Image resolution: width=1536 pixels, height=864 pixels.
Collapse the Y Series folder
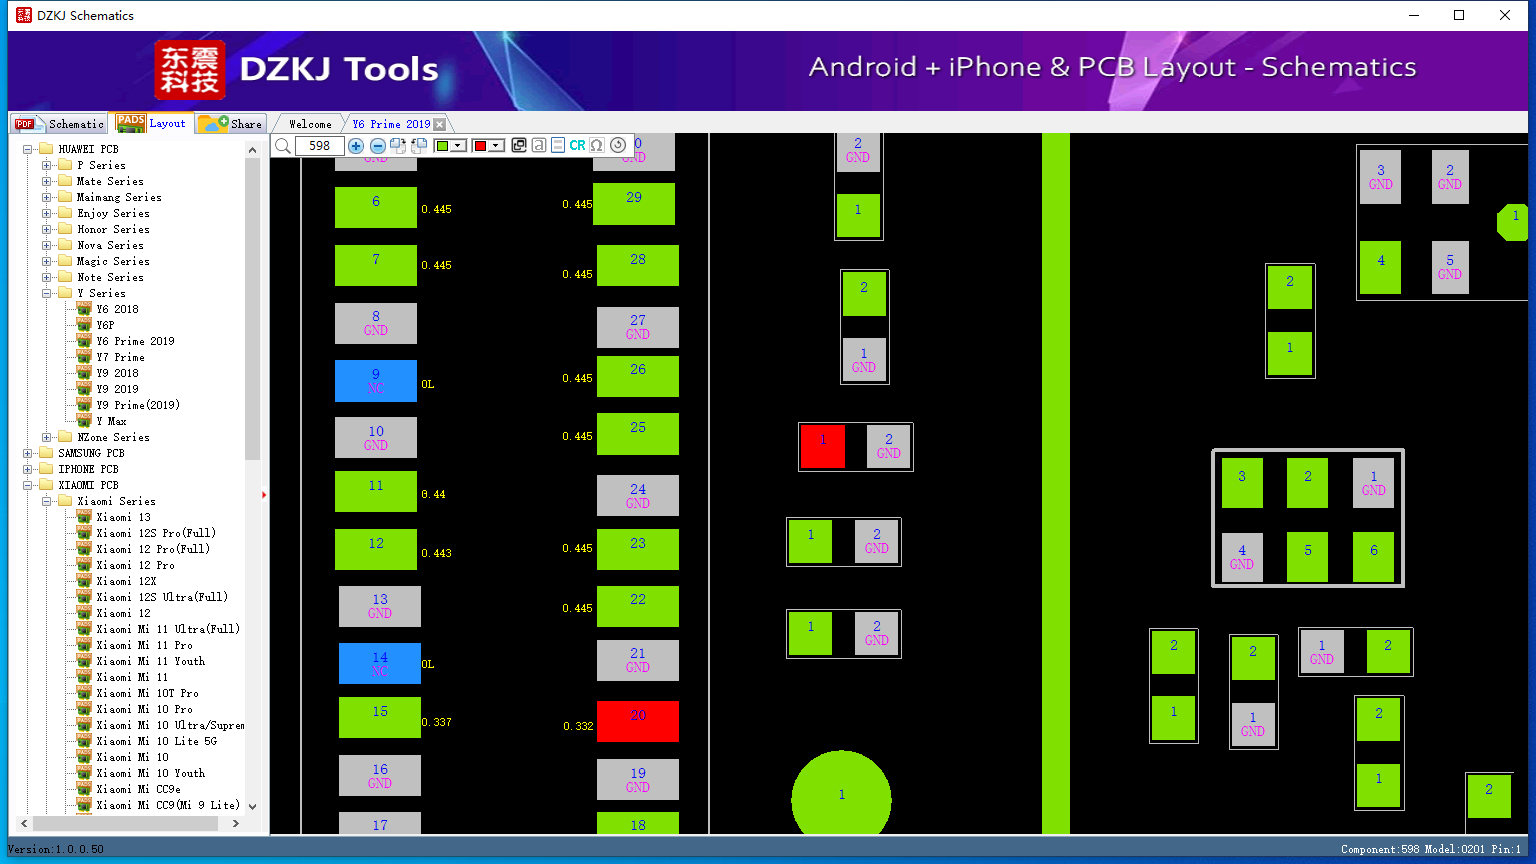click(47, 293)
